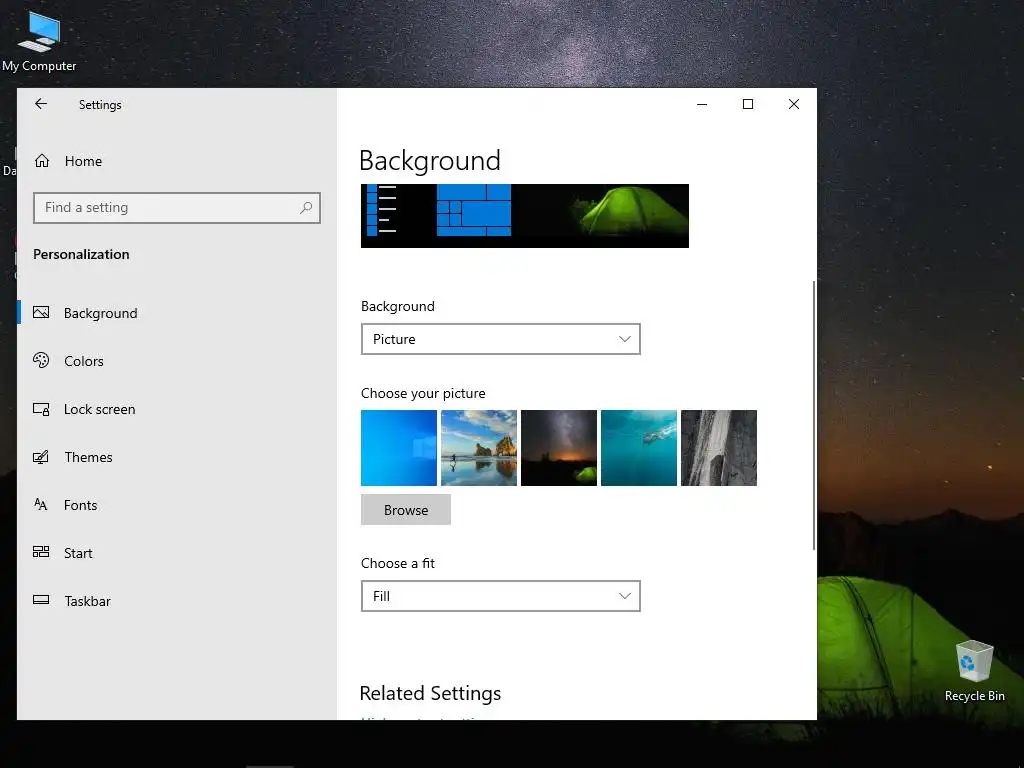This screenshot has width=1024, height=768.
Task: Click the Home house icon
Action: pyautogui.click(x=42, y=161)
